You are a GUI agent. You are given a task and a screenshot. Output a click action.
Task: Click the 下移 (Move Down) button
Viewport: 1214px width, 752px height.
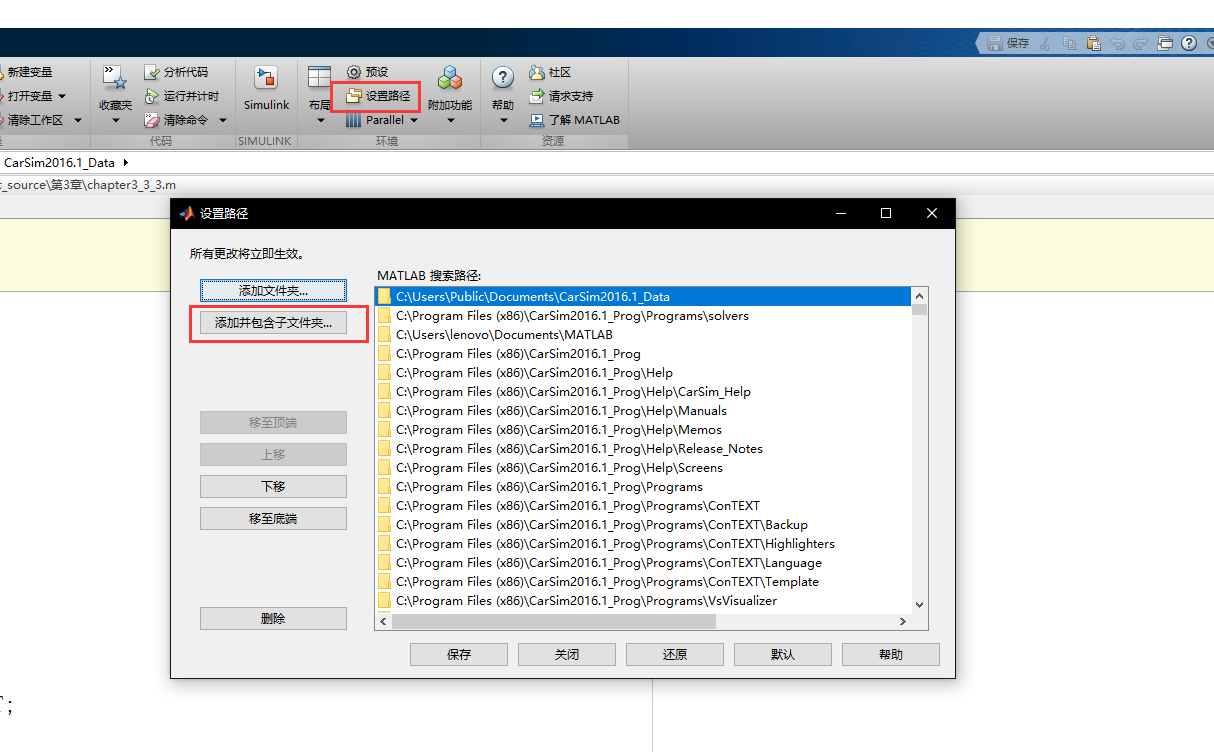pyautogui.click(x=273, y=486)
